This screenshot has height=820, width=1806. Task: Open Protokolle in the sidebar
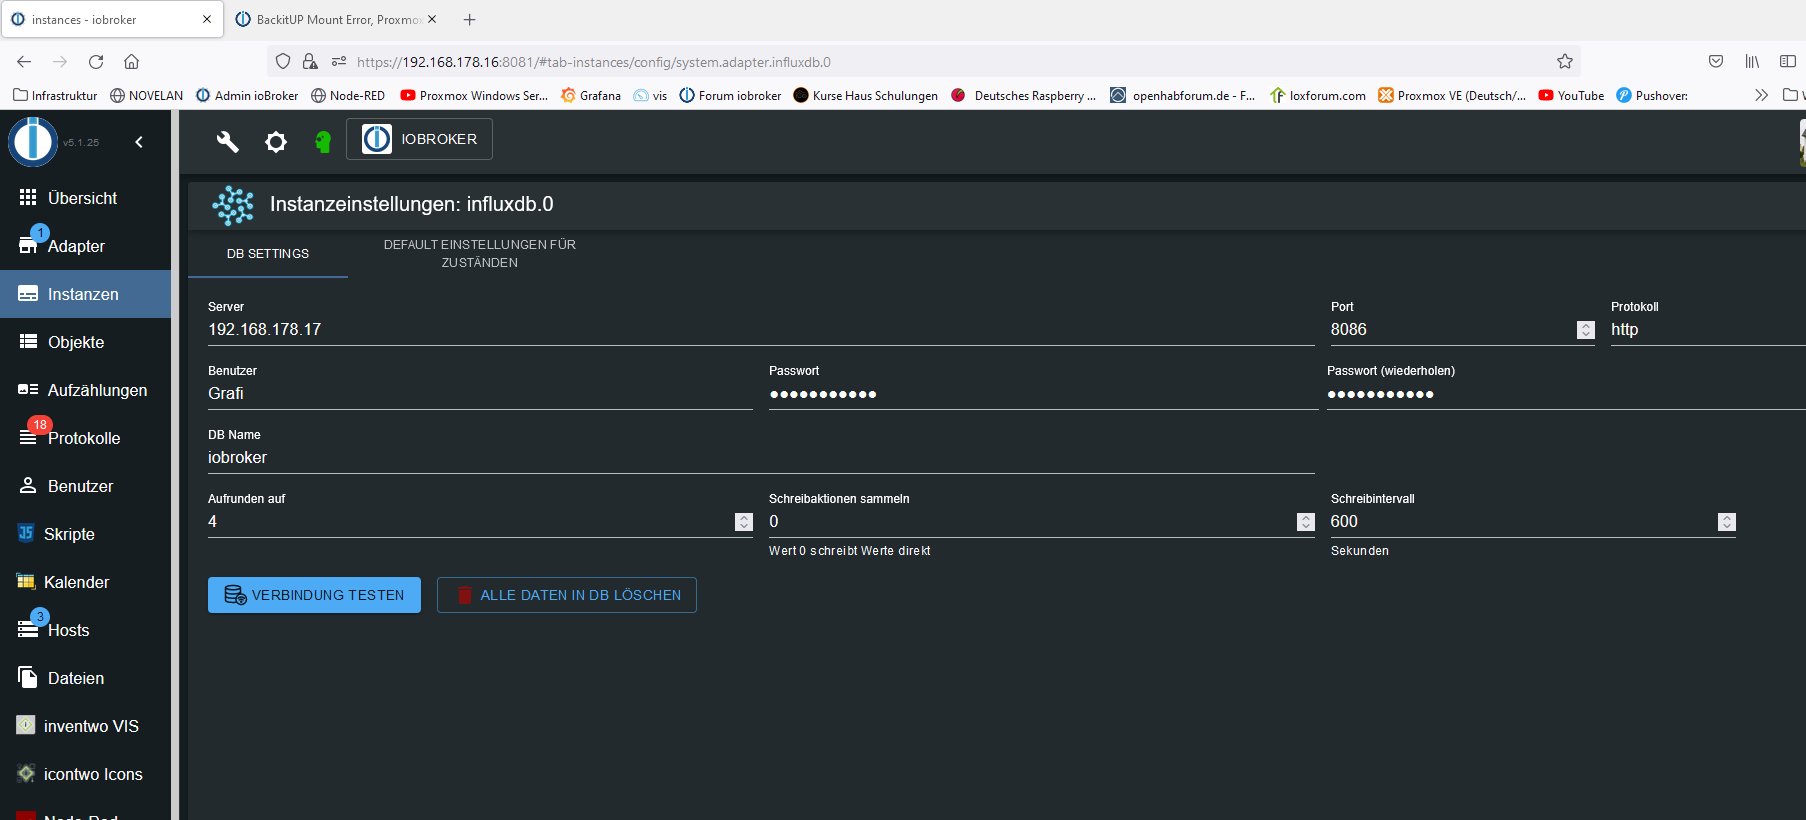coord(86,438)
